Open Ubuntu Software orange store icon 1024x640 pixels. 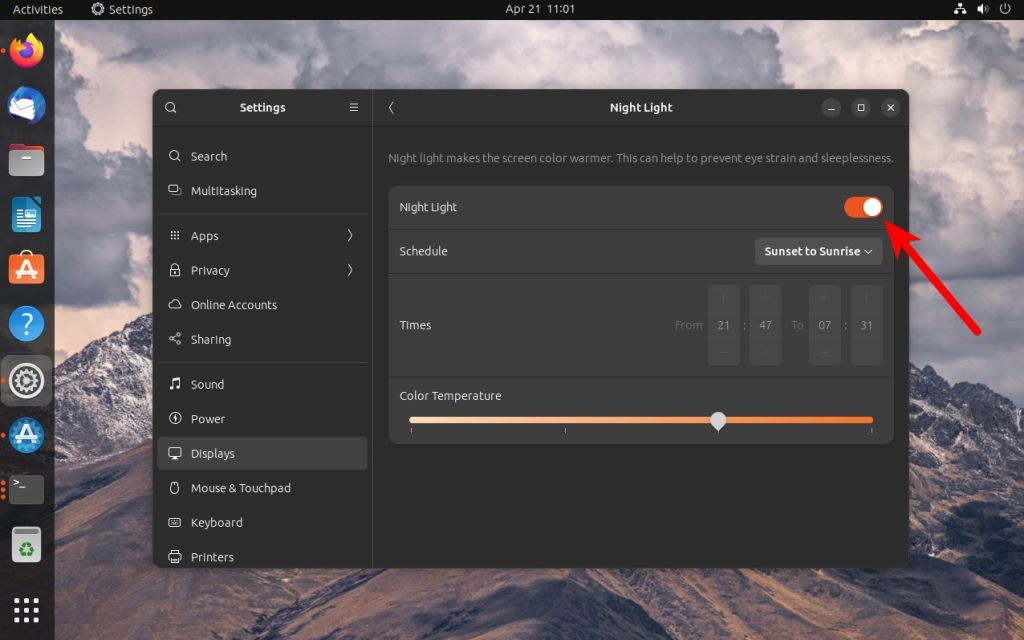pyautogui.click(x=26, y=267)
